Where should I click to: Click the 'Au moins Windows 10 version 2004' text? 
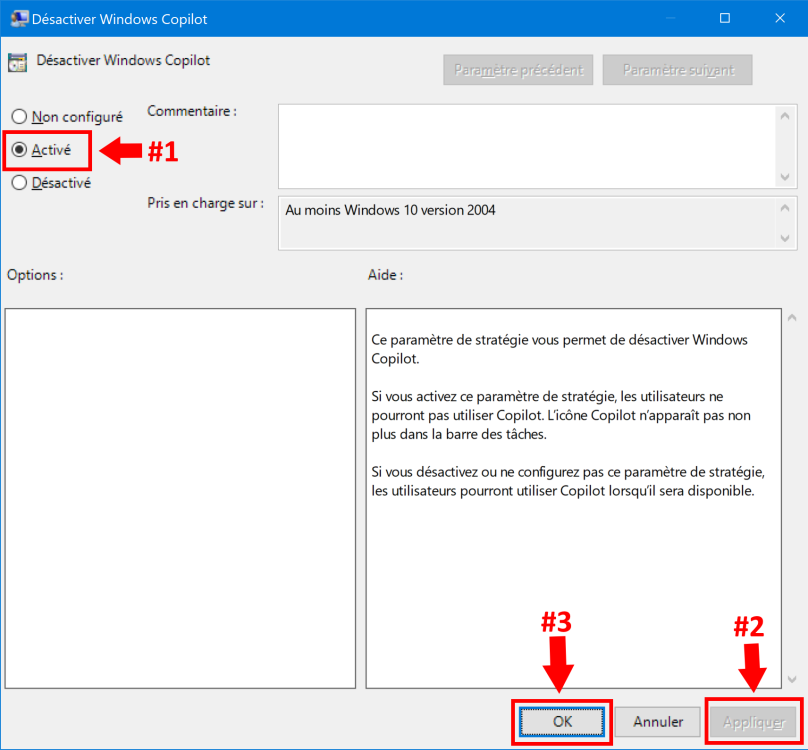click(x=390, y=210)
